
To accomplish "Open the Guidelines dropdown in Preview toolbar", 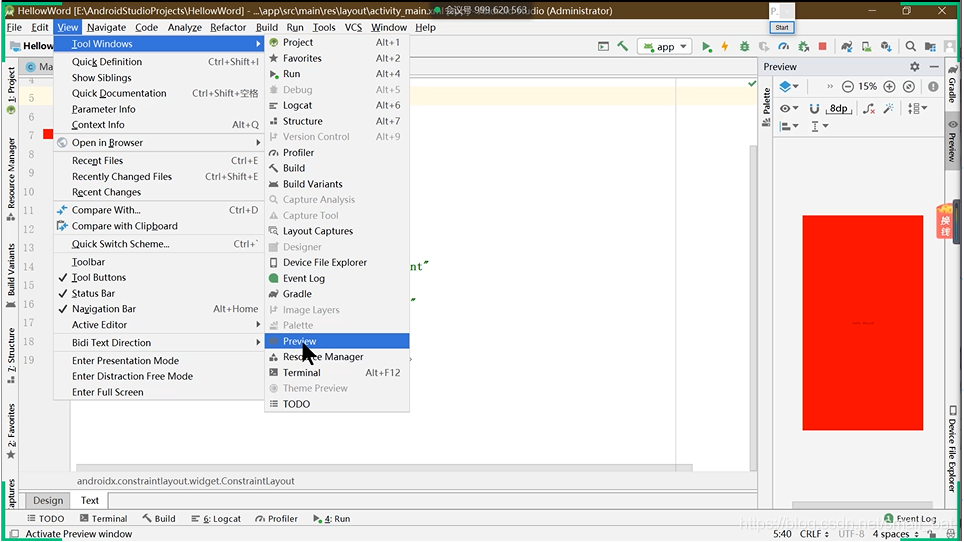I will point(820,127).
